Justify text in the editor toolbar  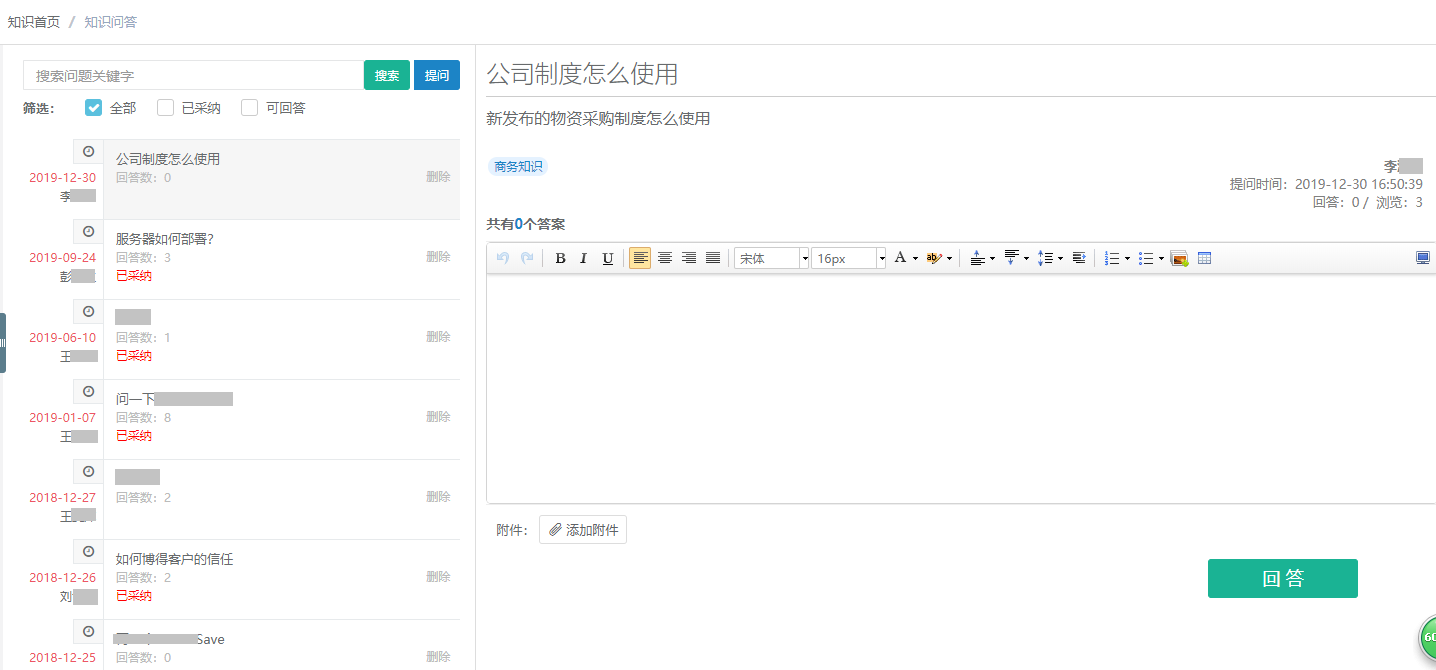point(713,258)
